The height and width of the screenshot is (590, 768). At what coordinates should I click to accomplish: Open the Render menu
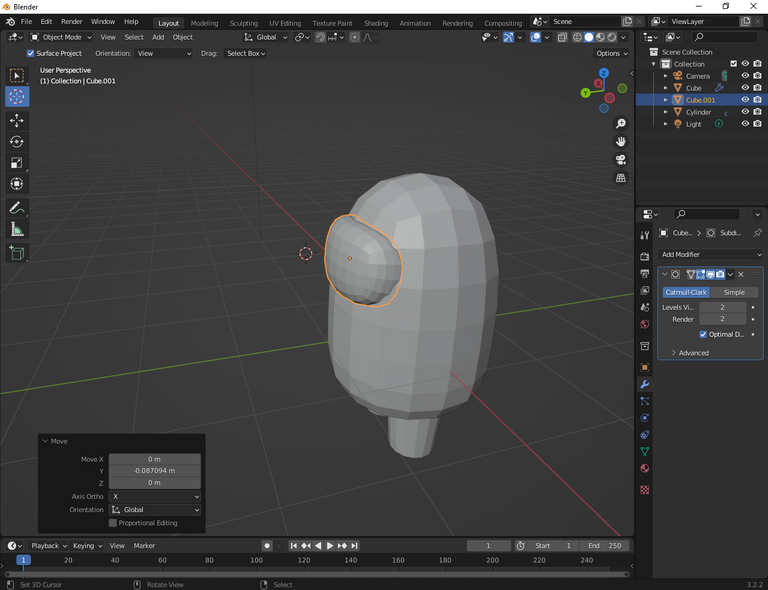point(72,22)
